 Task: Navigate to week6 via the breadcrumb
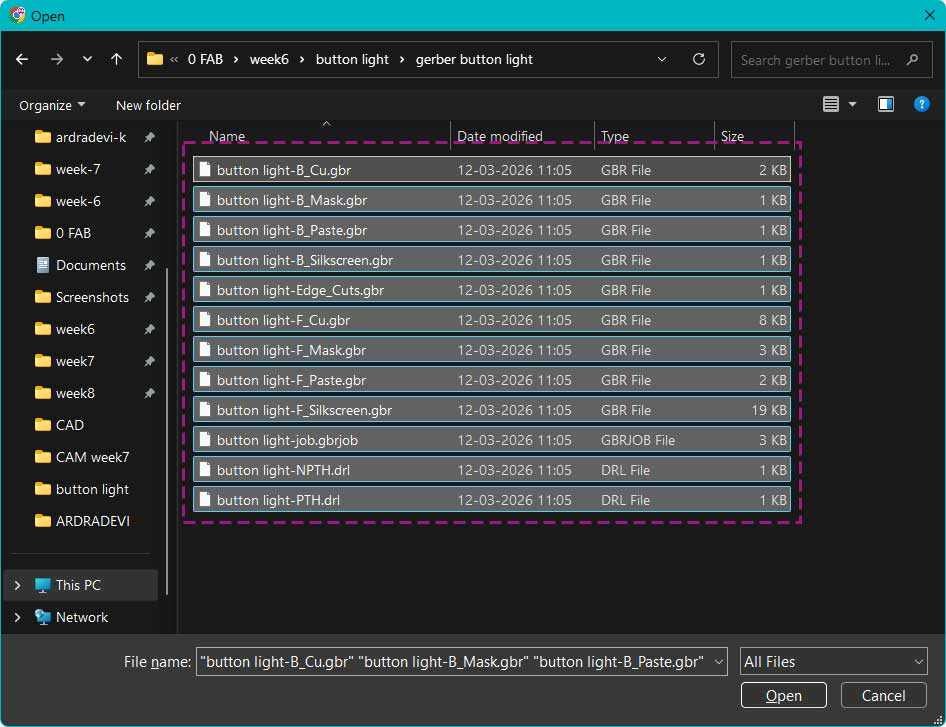tap(269, 59)
